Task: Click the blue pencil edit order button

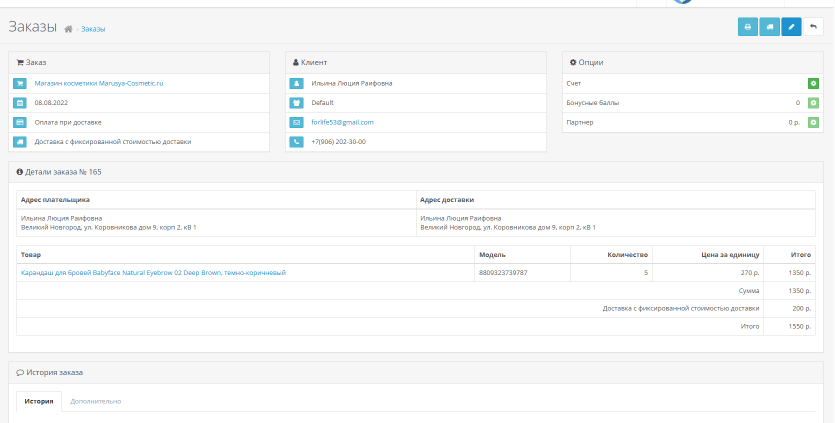Action: coord(792,27)
